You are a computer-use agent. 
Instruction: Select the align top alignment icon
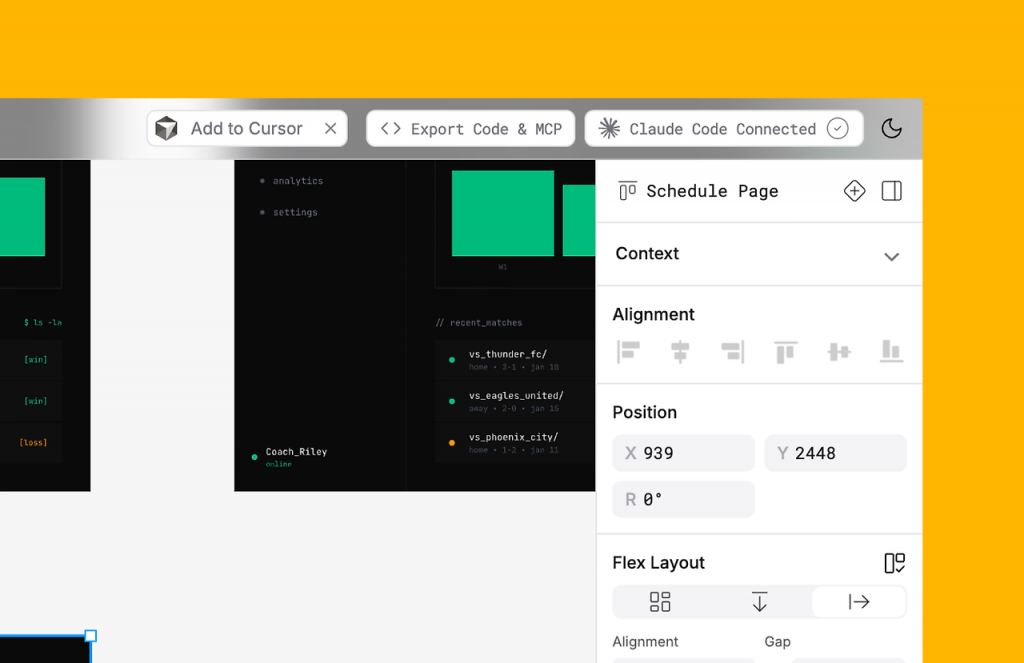[x=785, y=351]
